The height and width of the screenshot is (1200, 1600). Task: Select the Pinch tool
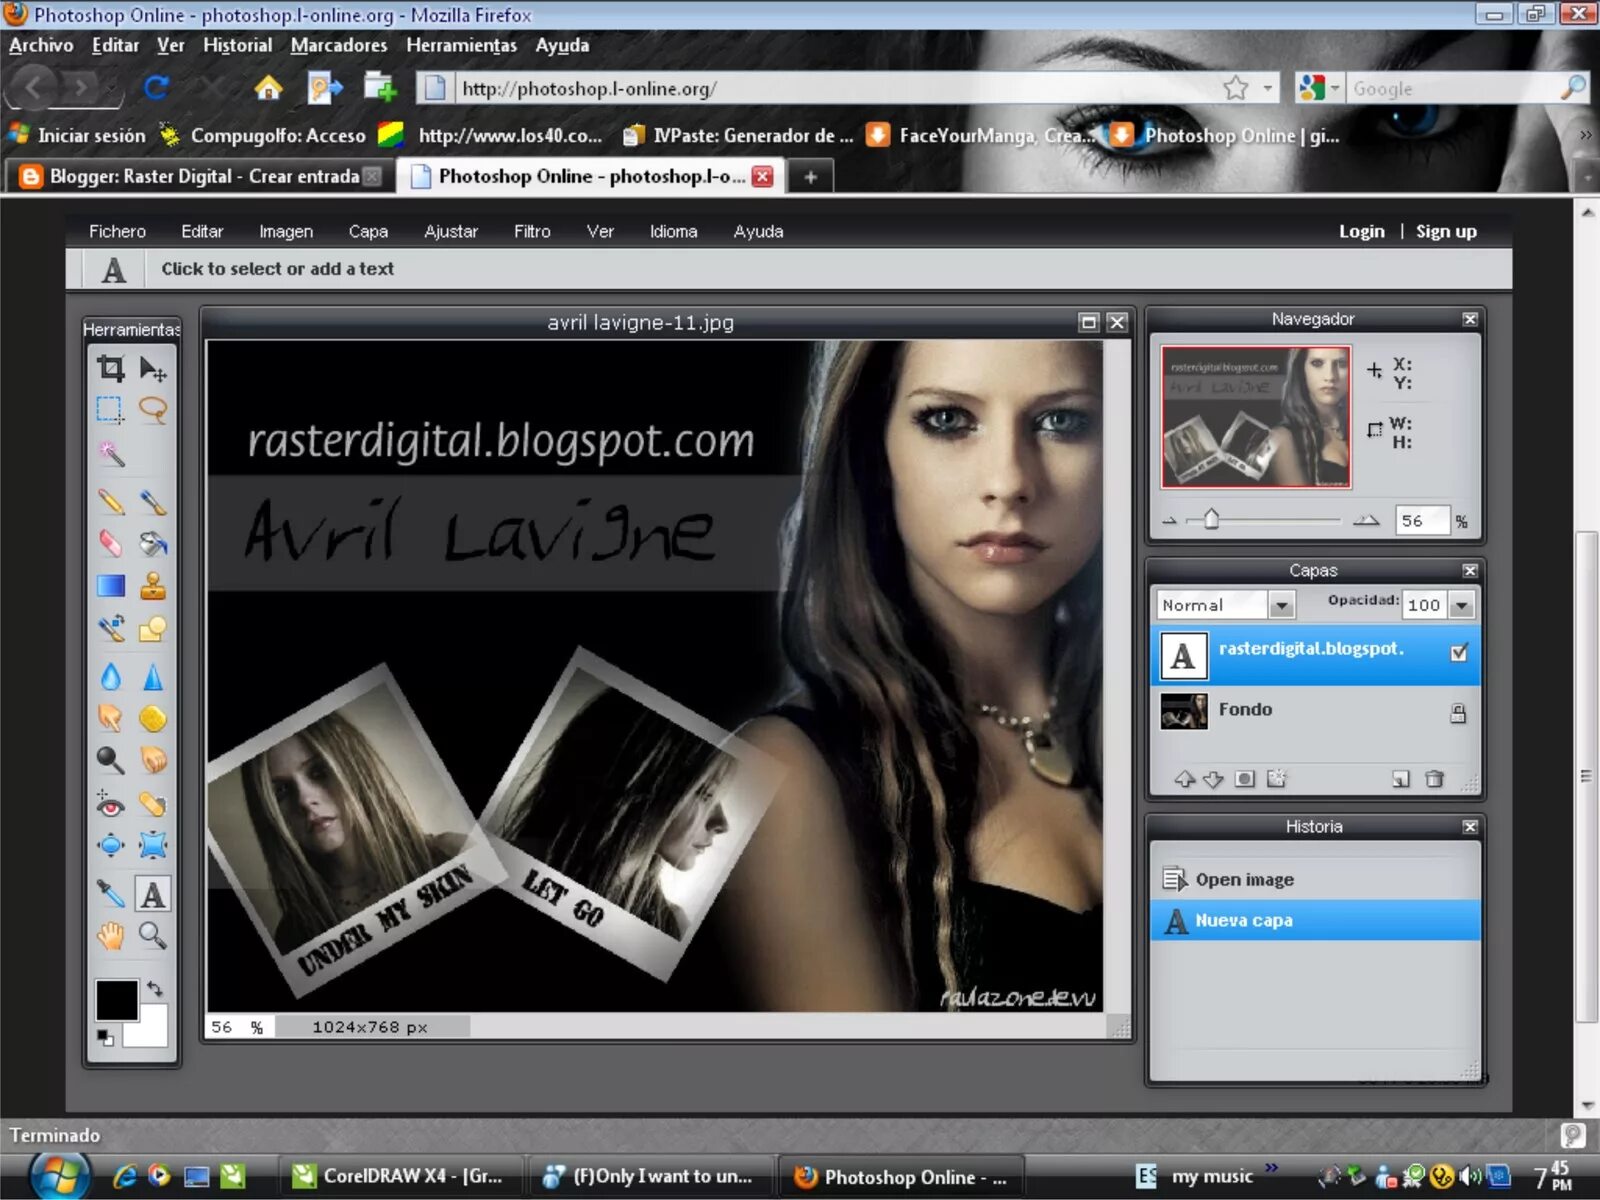tap(152, 845)
